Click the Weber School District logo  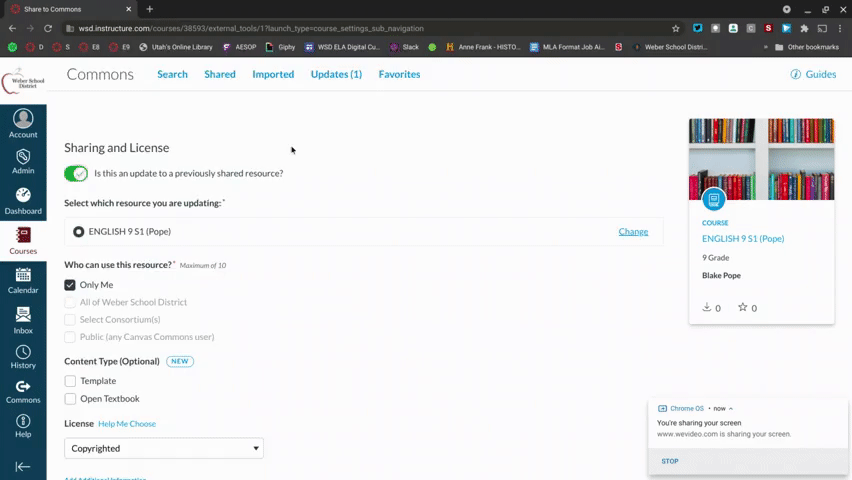pyautogui.click(x=23, y=81)
